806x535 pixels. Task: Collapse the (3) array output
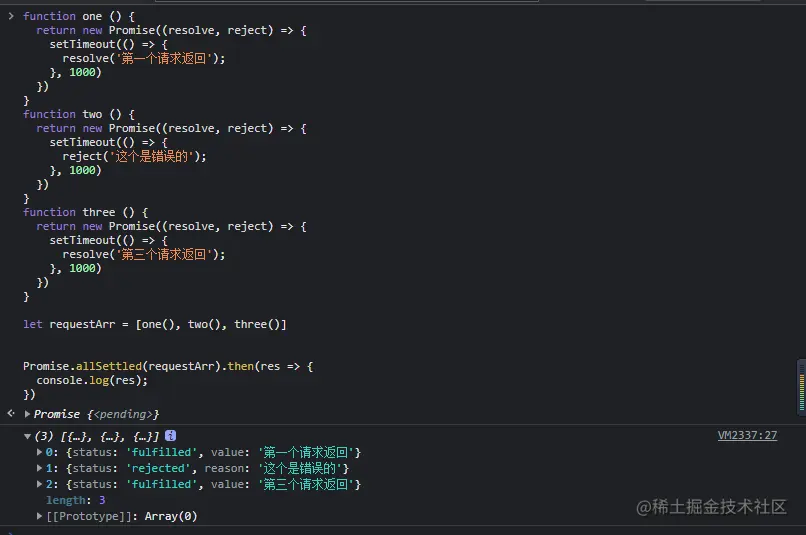pos(27,436)
